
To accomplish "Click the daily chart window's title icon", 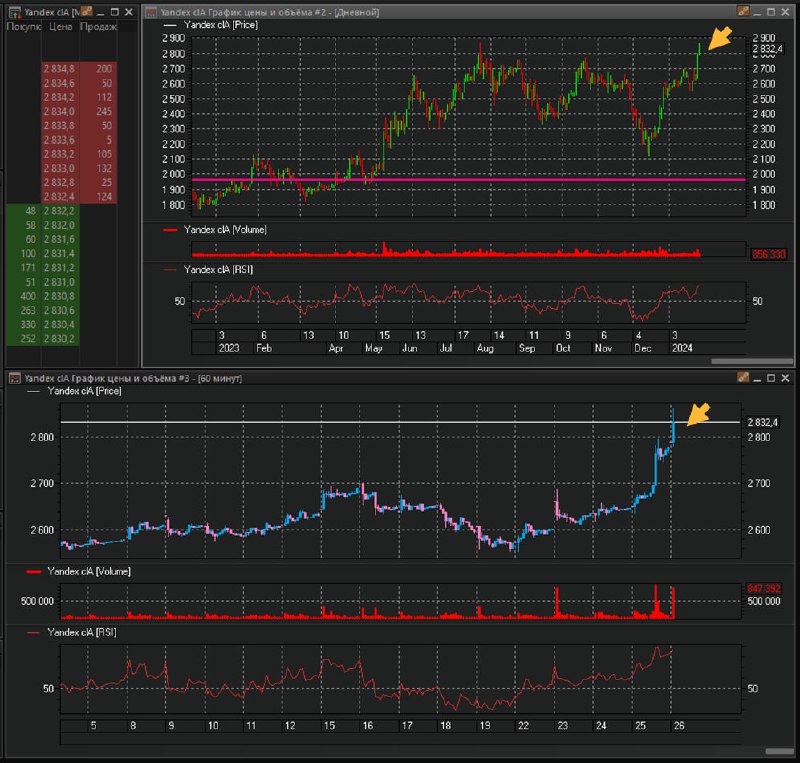I will click(151, 12).
